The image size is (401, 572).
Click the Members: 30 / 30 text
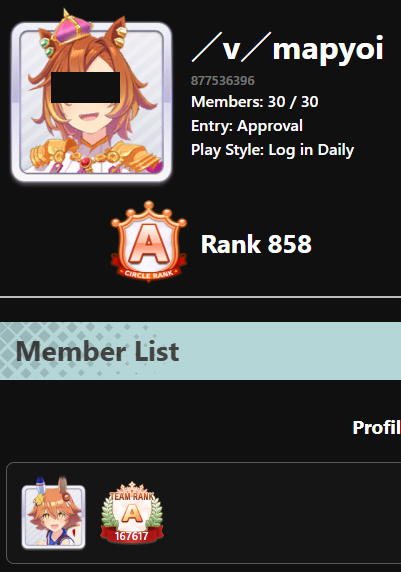point(255,102)
